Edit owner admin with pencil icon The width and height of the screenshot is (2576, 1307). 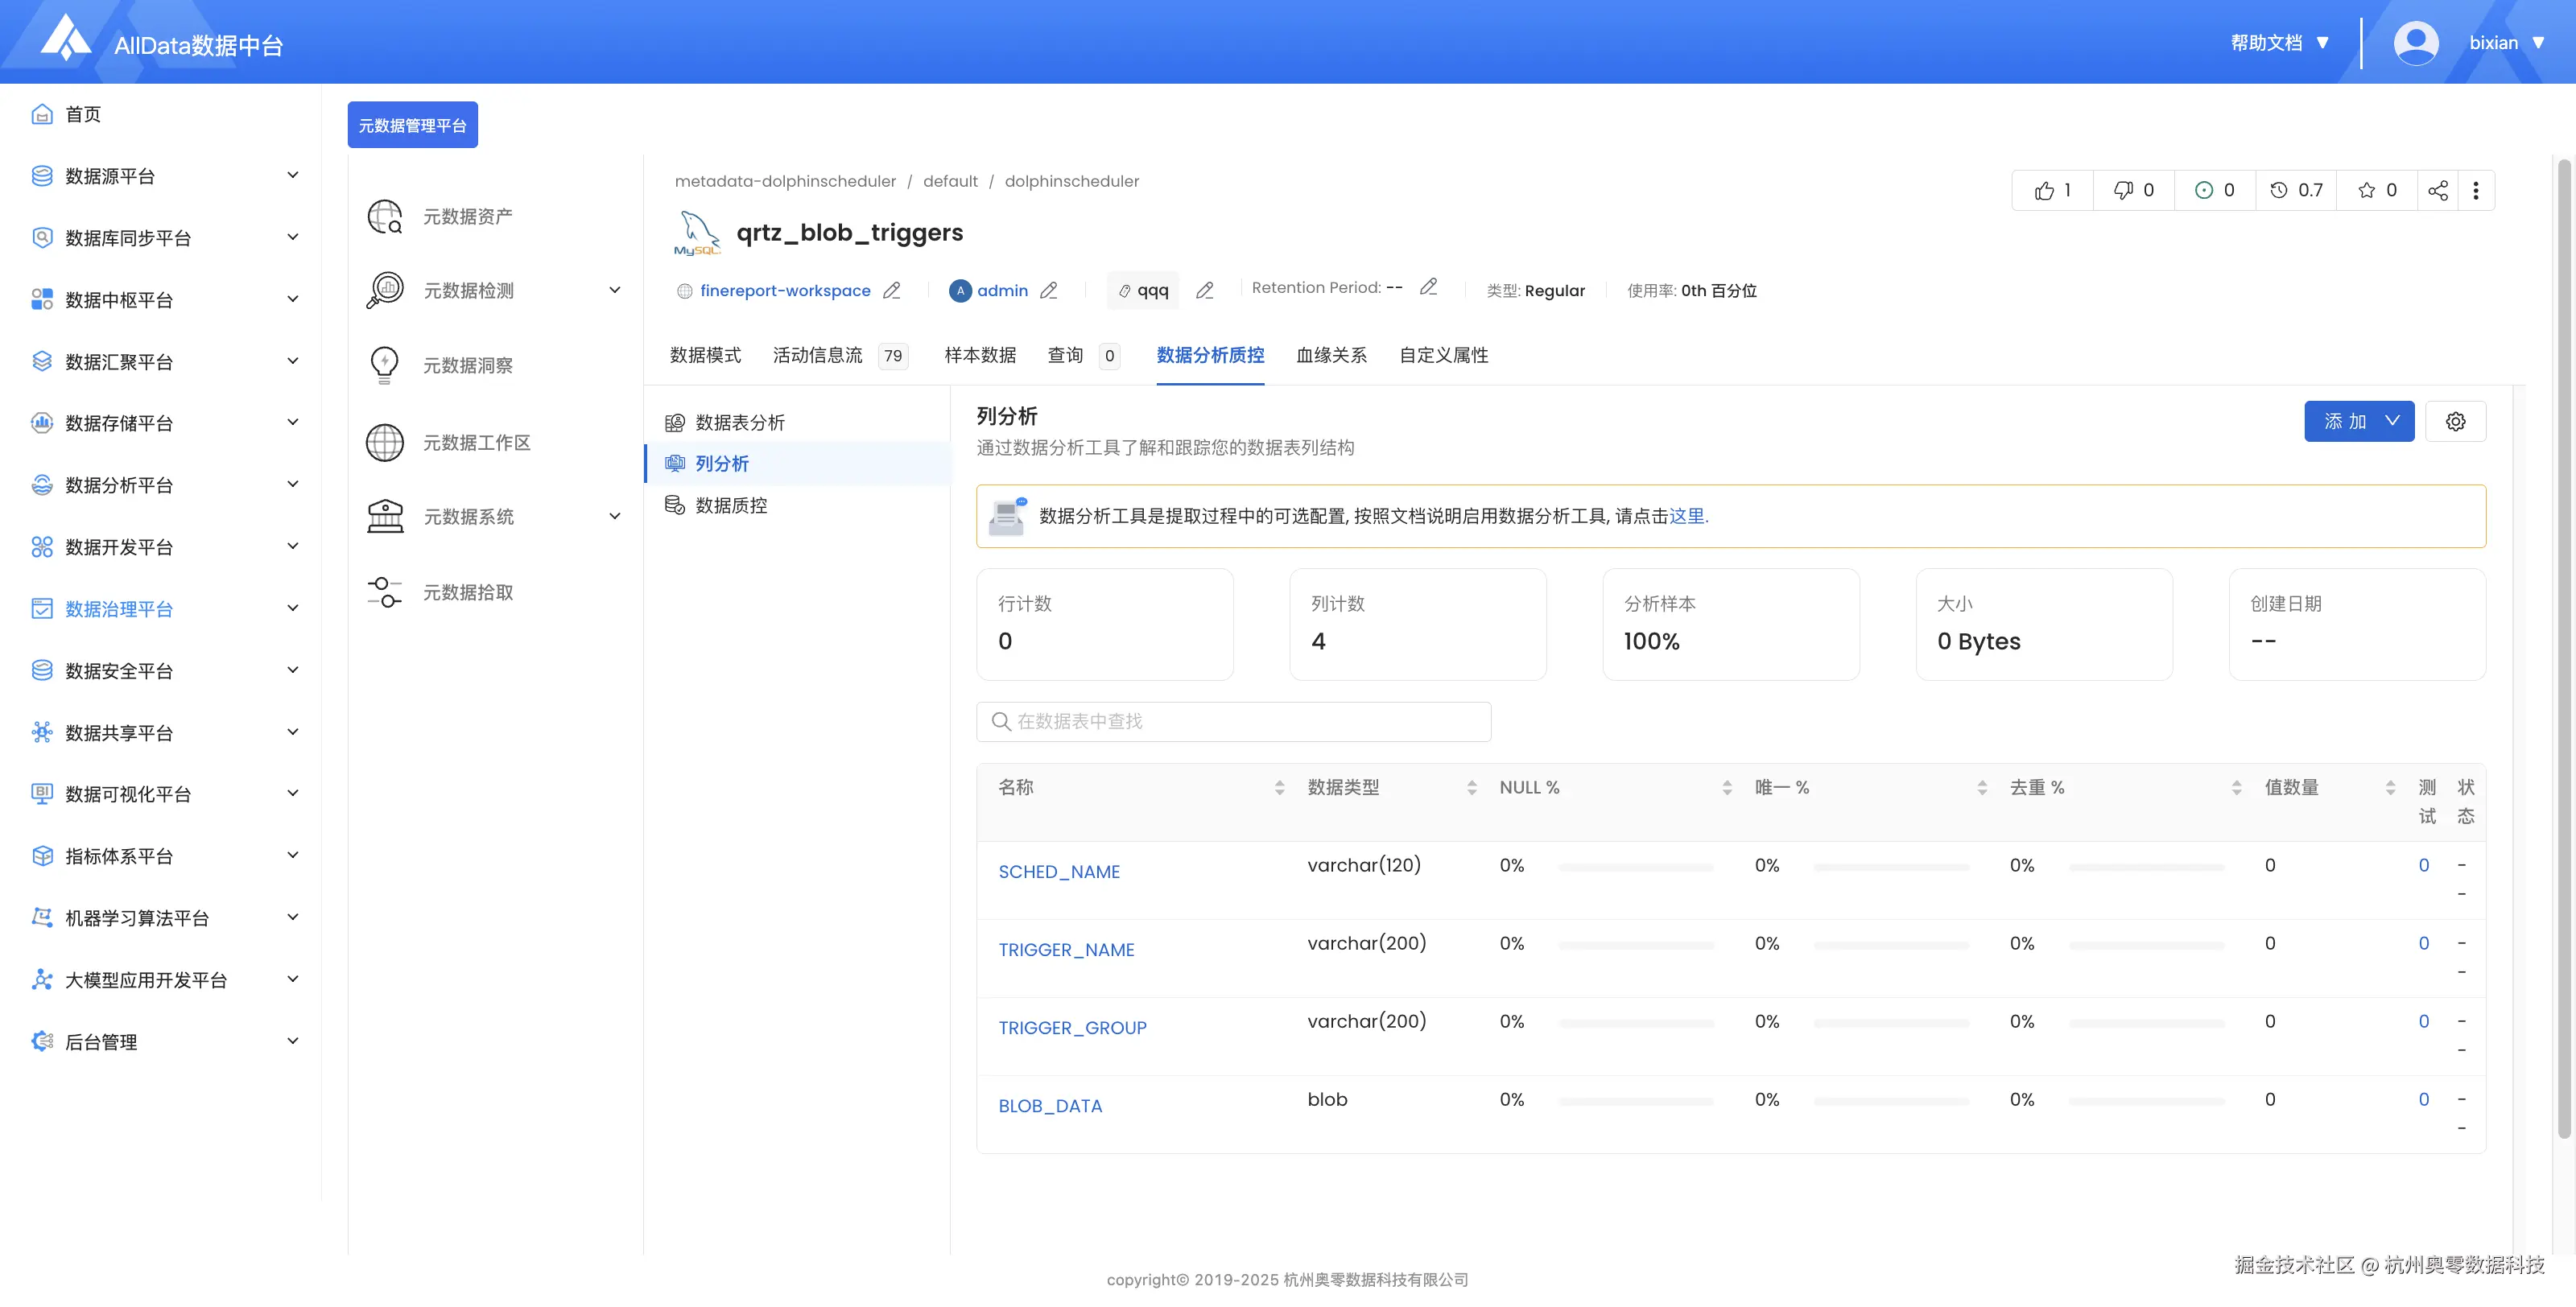click(x=1048, y=290)
